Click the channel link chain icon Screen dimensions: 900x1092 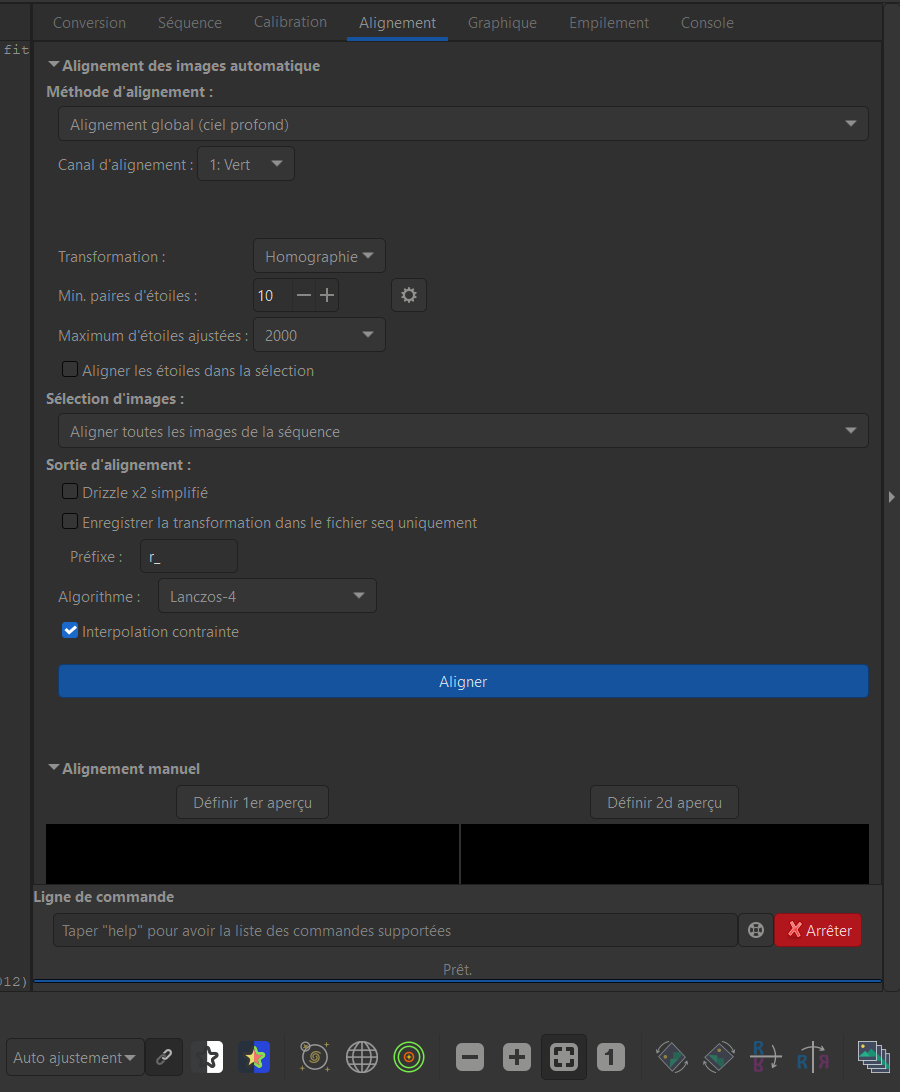pyautogui.click(x=164, y=1057)
